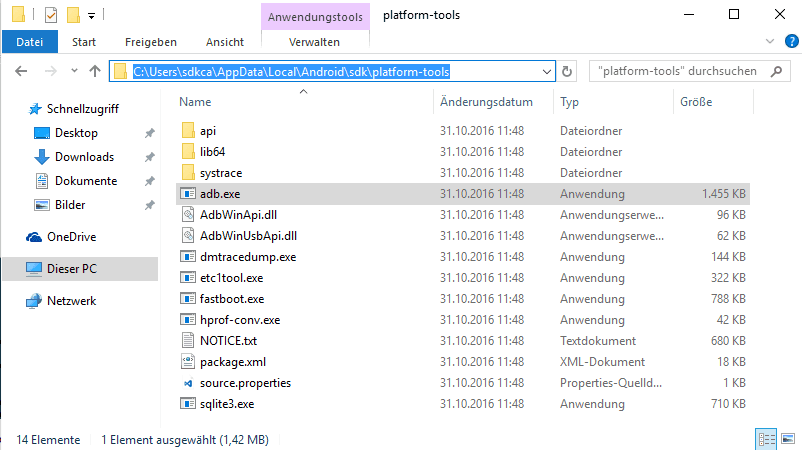Image resolution: width=803 pixels, height=450 pixels.
Task: Click the fastboot.exe application icon
Action: coord(188,298)
